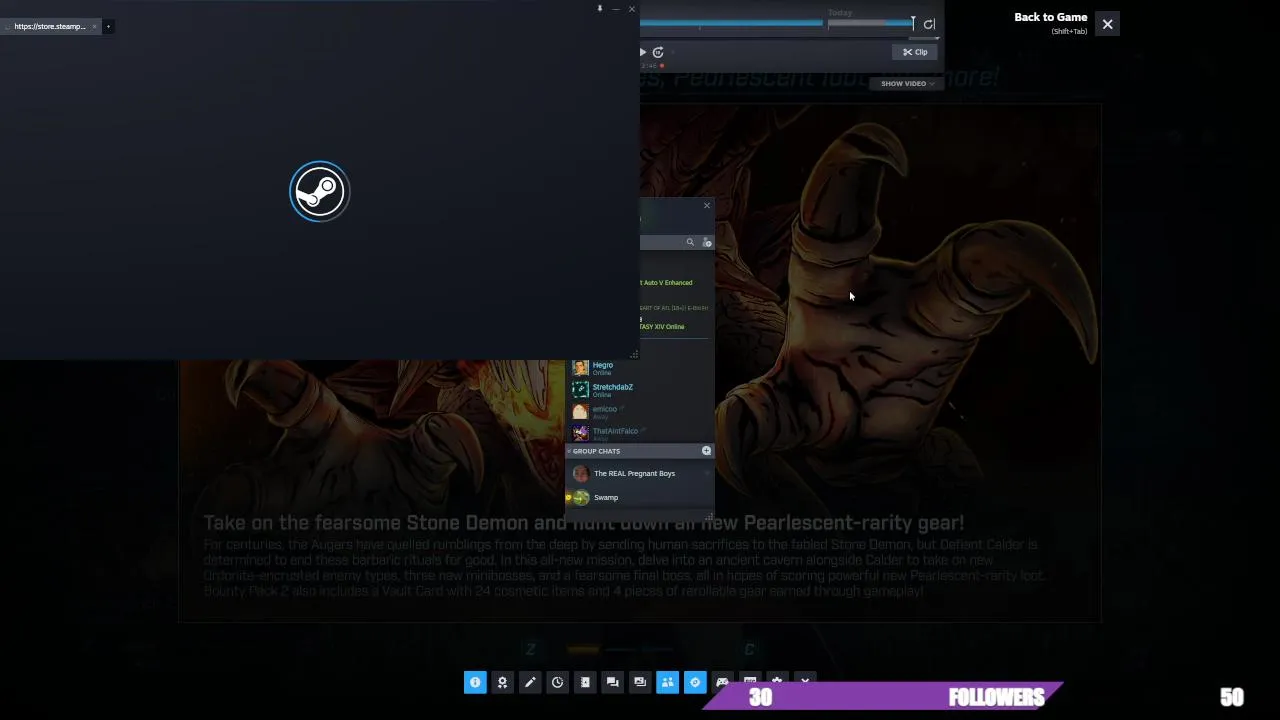The image size is (1280, 720).
Task: Open the Achievements icon in overlay toolbar
Action: 502,682
